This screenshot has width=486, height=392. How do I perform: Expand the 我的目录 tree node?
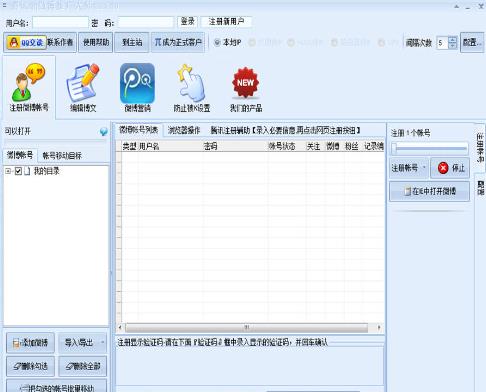click(x=8, y=171)
